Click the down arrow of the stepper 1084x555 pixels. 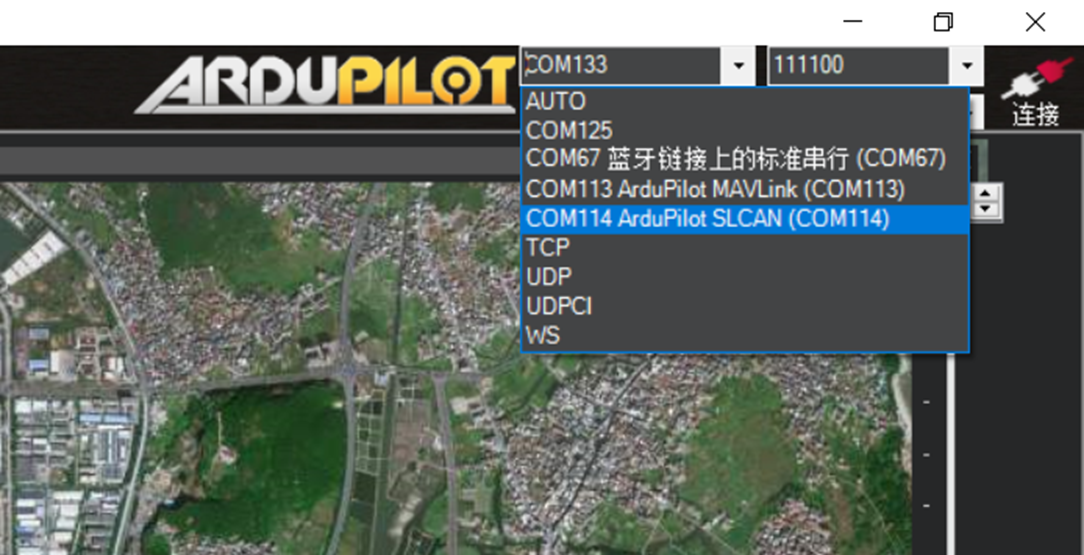tap(986, 210)
